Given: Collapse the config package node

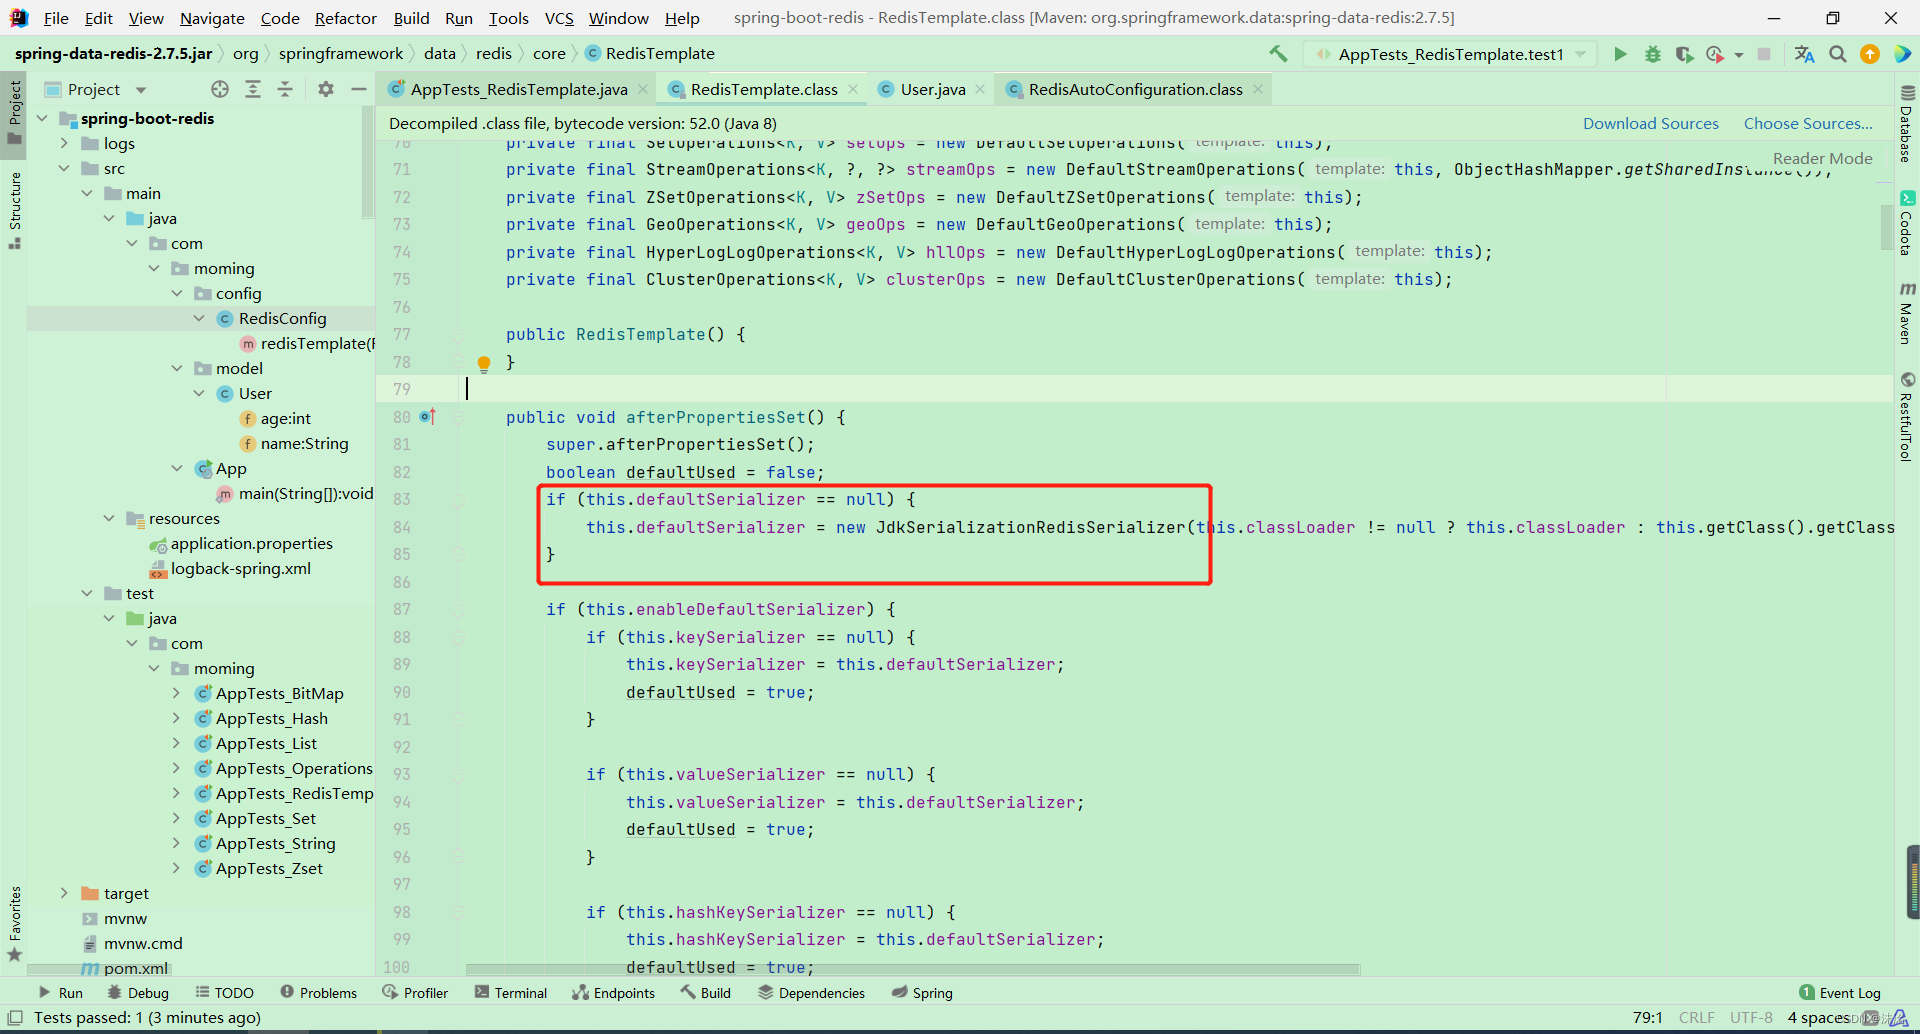Looking at the screenshot, I should (x=177, y=293).
